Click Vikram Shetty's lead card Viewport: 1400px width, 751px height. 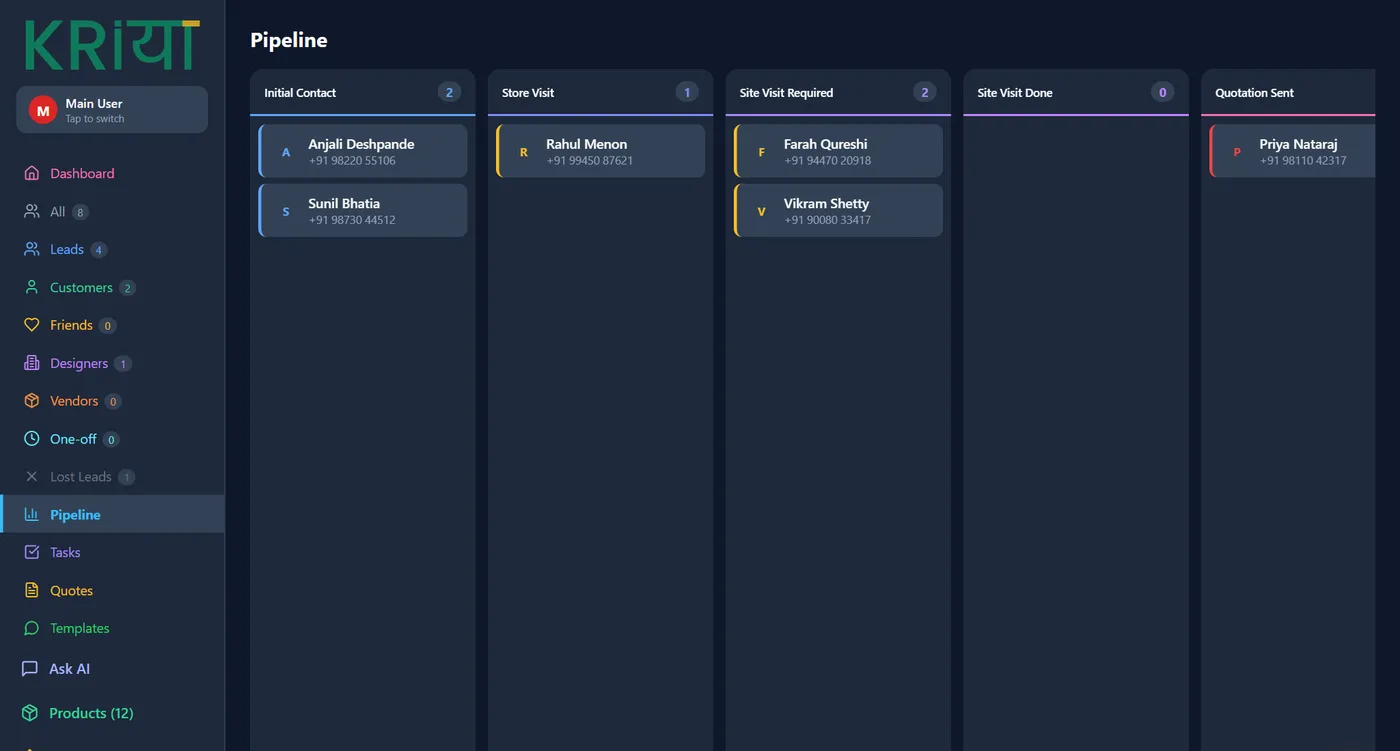click(x=838, y=210)
